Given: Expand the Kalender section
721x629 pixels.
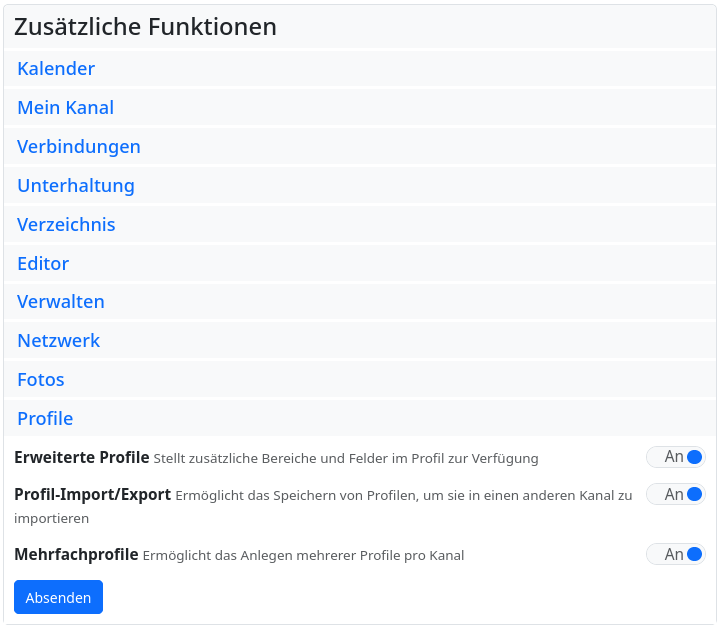Looking at the screenshot, I should point(56,69).
